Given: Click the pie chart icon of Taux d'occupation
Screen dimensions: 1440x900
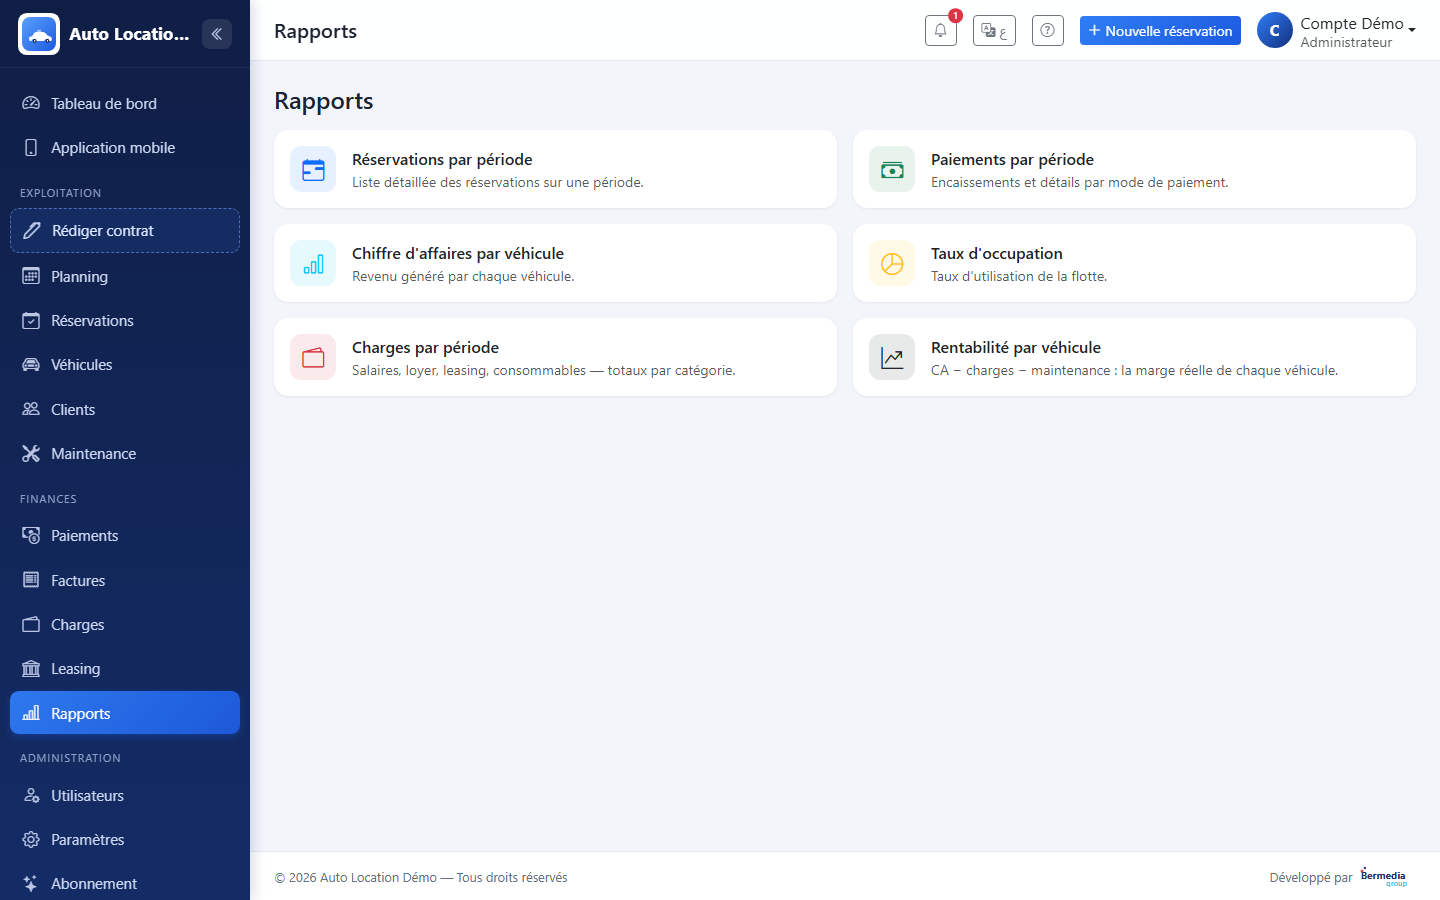Looking at the screenshot, I should [x=892, y=263].
